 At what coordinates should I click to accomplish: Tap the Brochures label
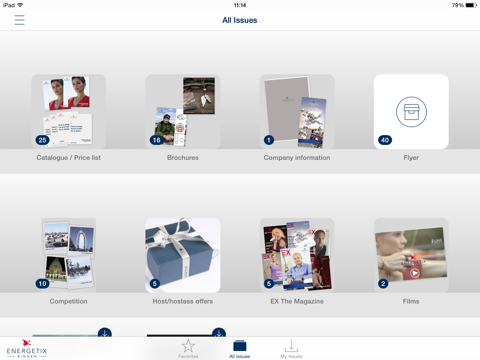(183, 158)
